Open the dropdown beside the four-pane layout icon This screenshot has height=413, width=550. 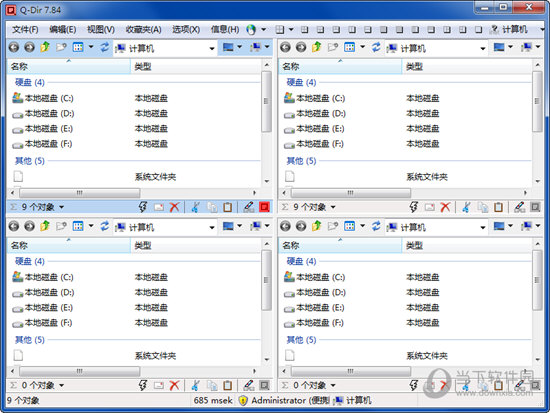click(x=291, y=29)
